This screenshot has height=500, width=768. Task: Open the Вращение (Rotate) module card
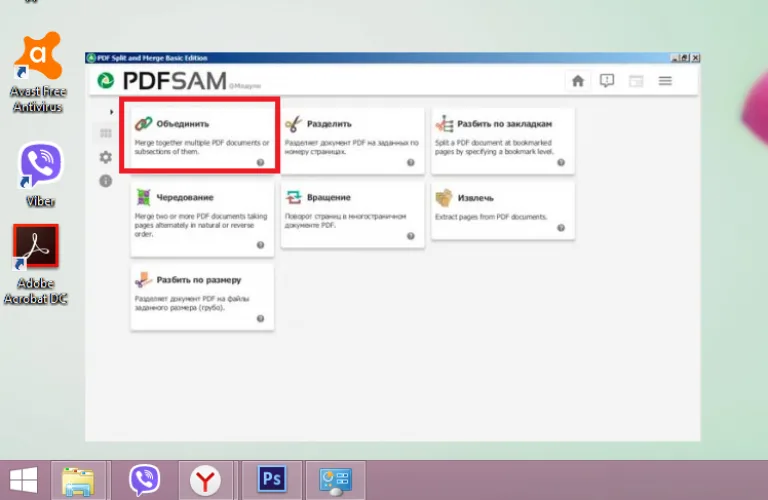[352, 214]
